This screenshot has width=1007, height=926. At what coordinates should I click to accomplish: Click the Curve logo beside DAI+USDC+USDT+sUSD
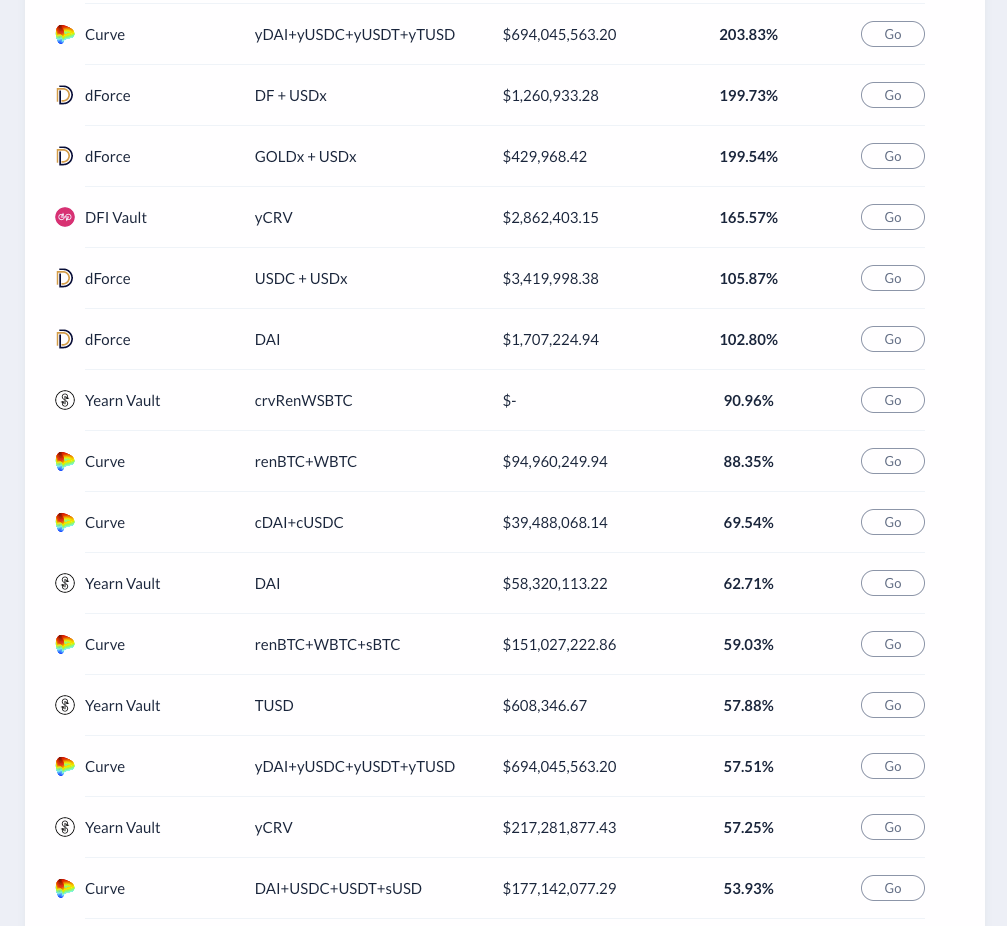tap(65, 888)
